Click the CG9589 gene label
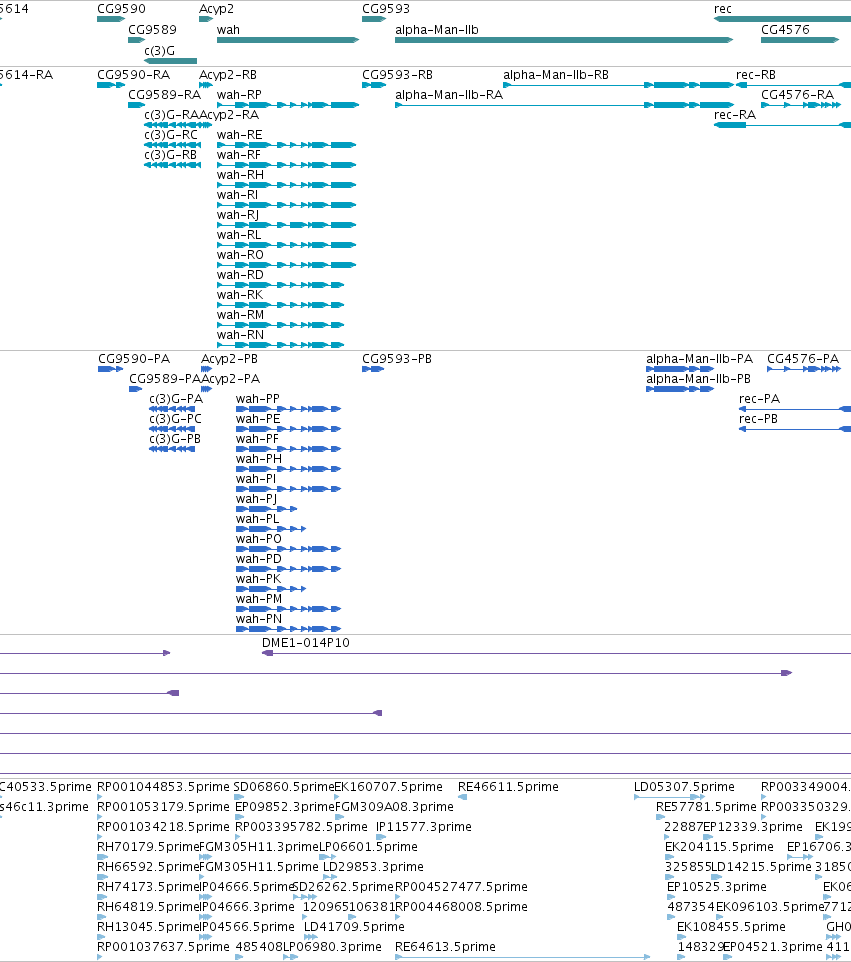Screen dimensions: 851x962 [x=152, y=29]
